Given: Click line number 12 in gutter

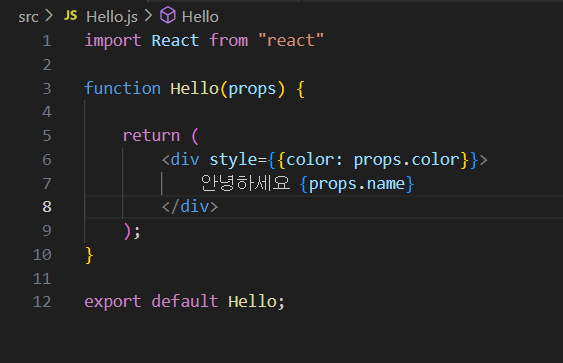Looking at the screenshot, I should coord(42,302).
